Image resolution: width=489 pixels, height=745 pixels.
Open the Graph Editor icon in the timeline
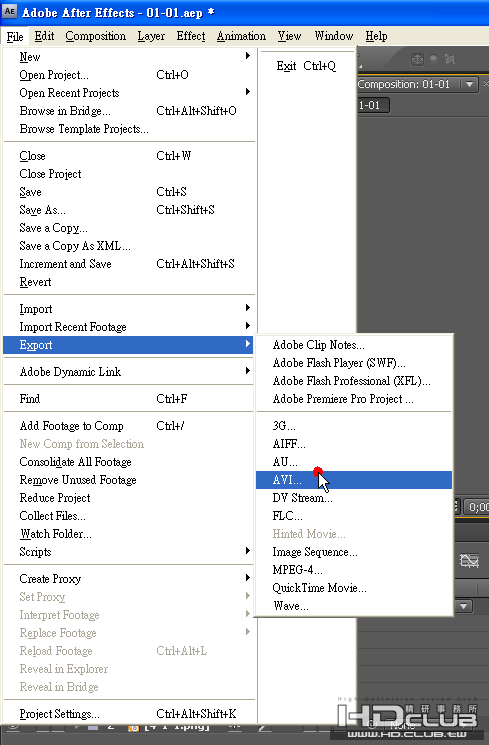tap(469, 561)
